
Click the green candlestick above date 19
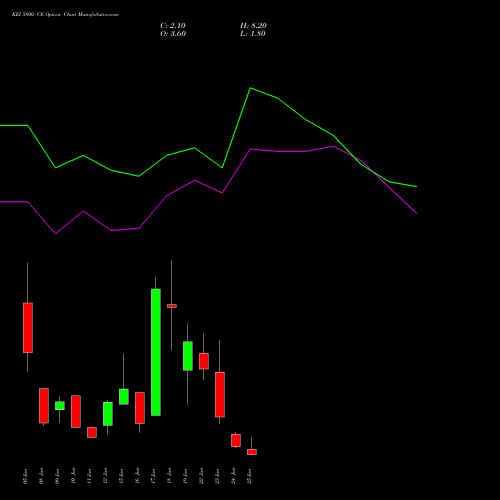tap(188, 356)
